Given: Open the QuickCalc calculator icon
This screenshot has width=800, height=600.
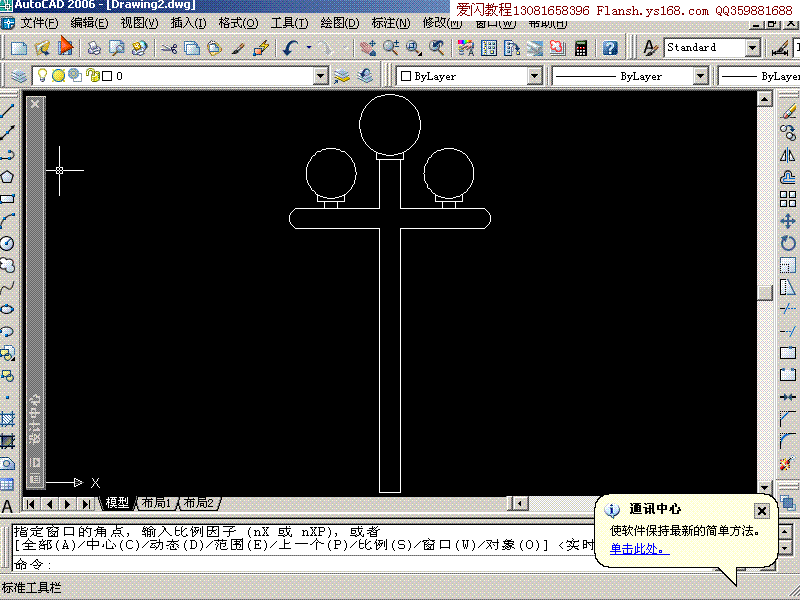Looking at the screenshot, I should (x=581, y=48).
